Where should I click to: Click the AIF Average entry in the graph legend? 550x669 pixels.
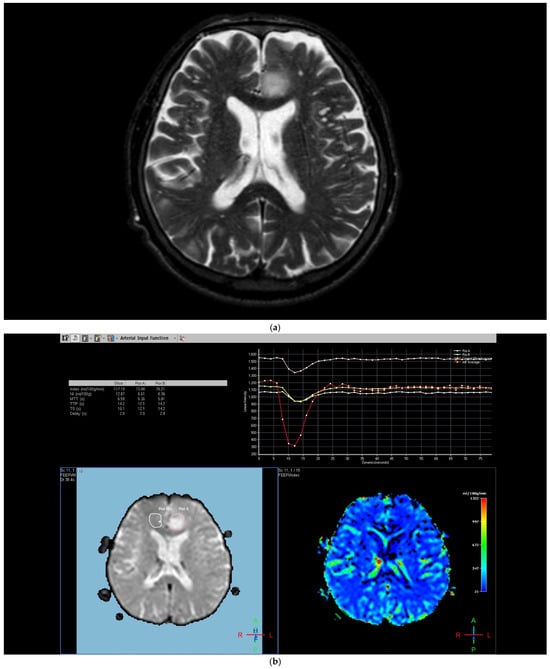468,362
